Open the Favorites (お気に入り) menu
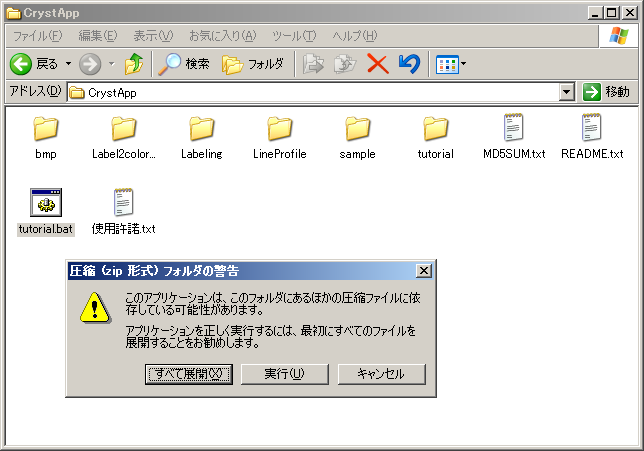The image size is (644, 451). click(x=223, y=36)
